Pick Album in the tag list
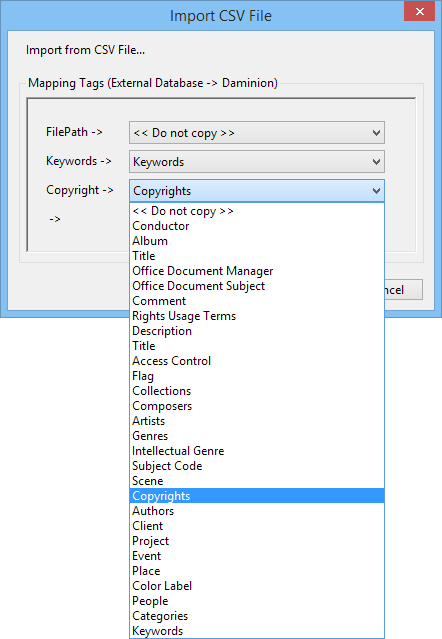The image size is (442, 639). [257, 241]
